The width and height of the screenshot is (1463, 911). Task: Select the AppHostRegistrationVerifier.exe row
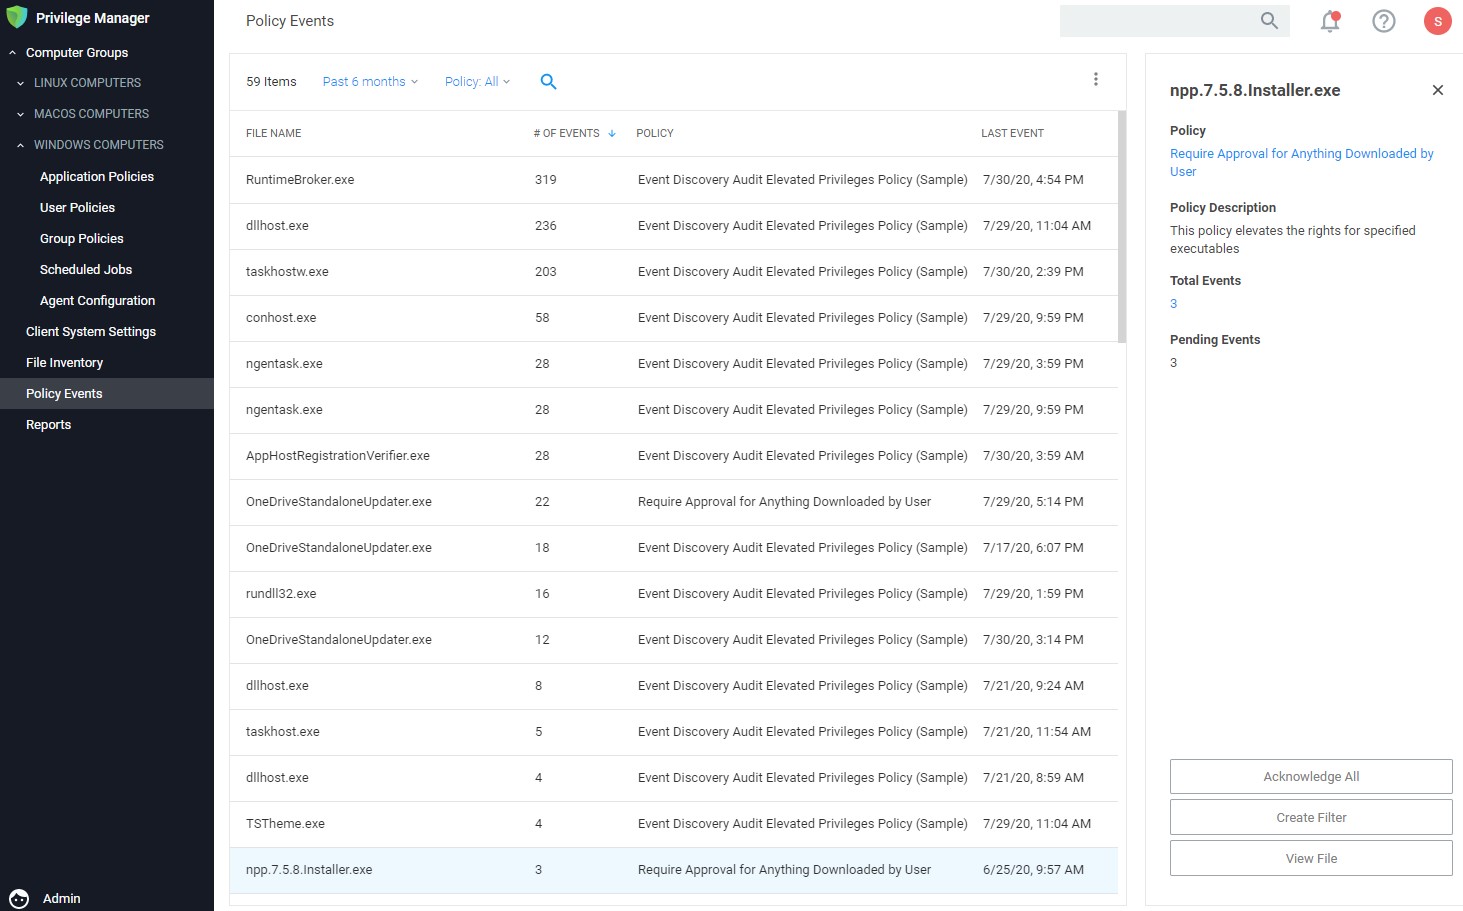coord(674,456)
